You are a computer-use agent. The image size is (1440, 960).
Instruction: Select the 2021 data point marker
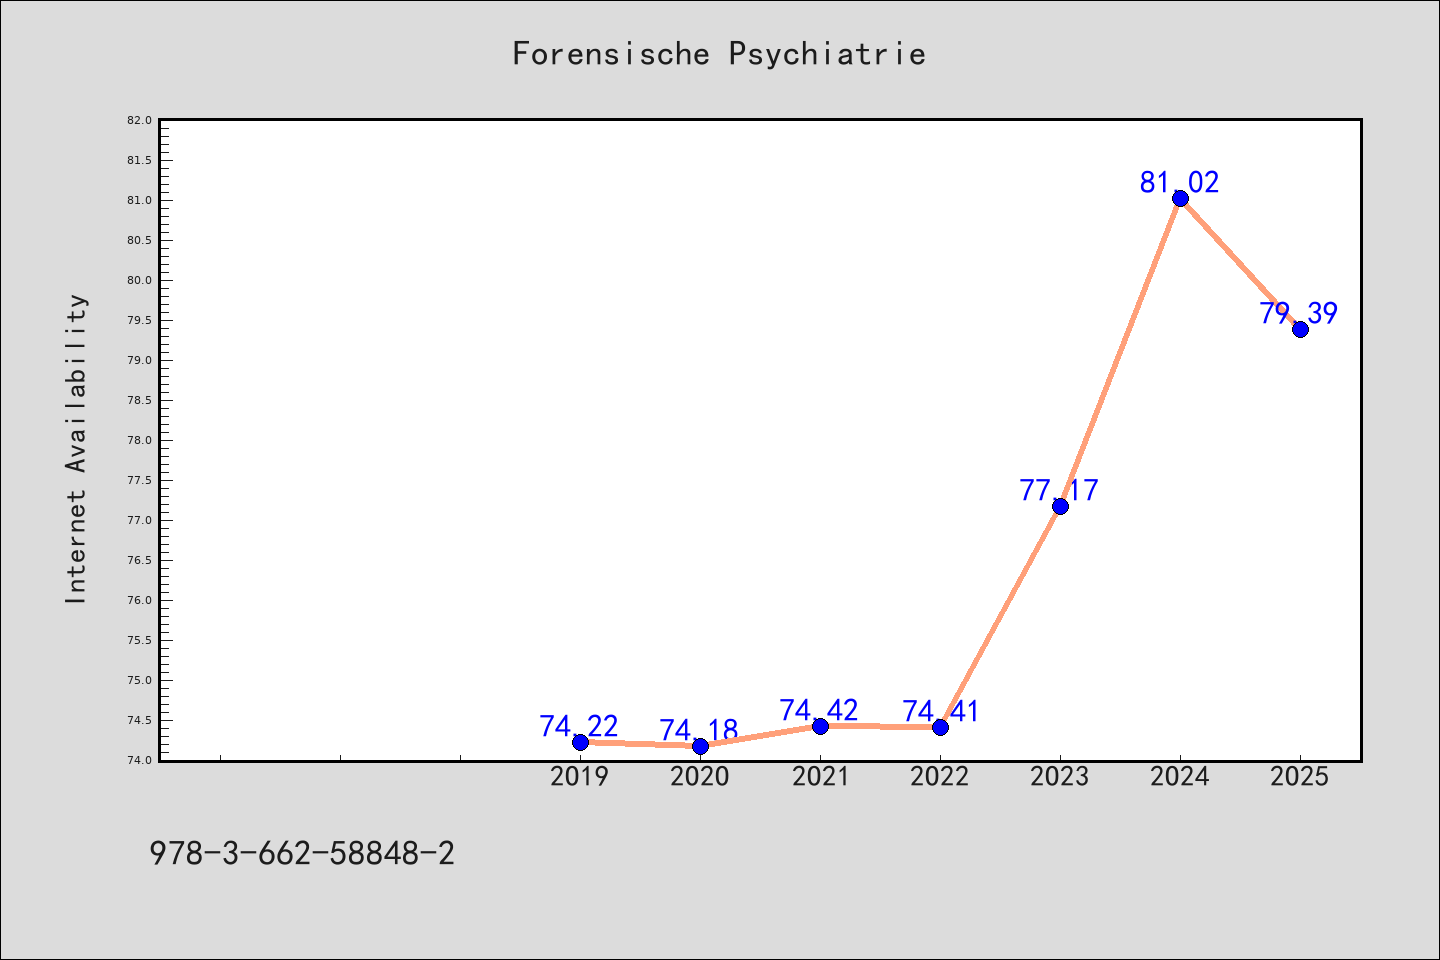point(820,726)
